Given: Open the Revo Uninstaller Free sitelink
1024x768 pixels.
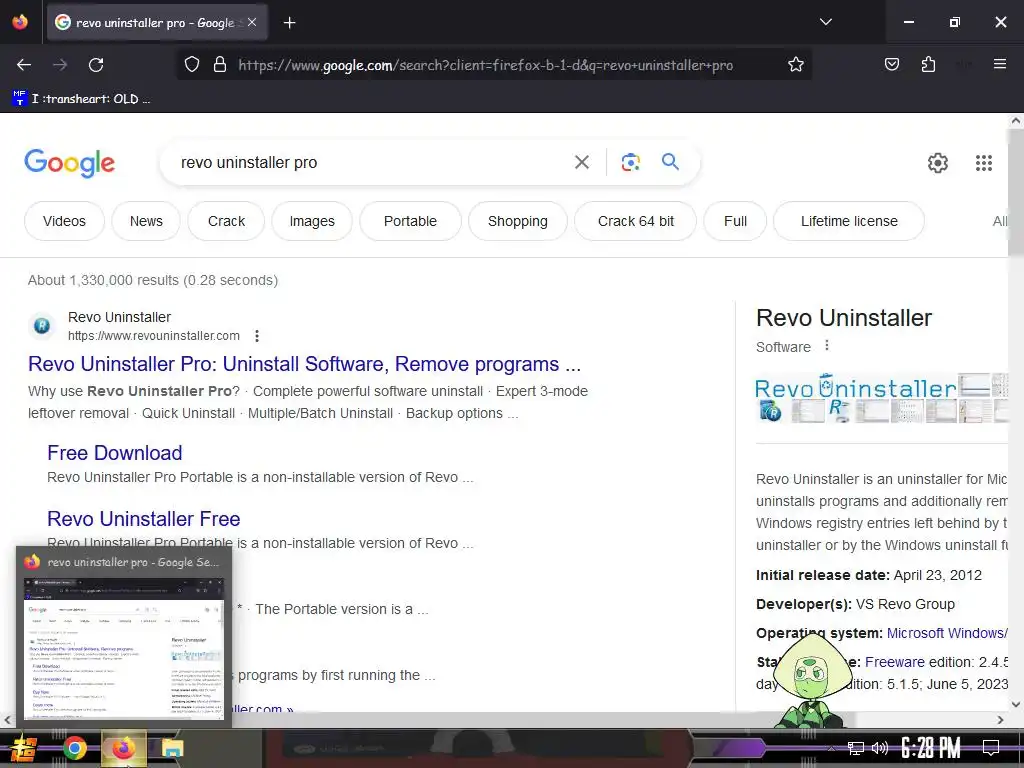Looking at the screenshot, I should tap(144, 519).
